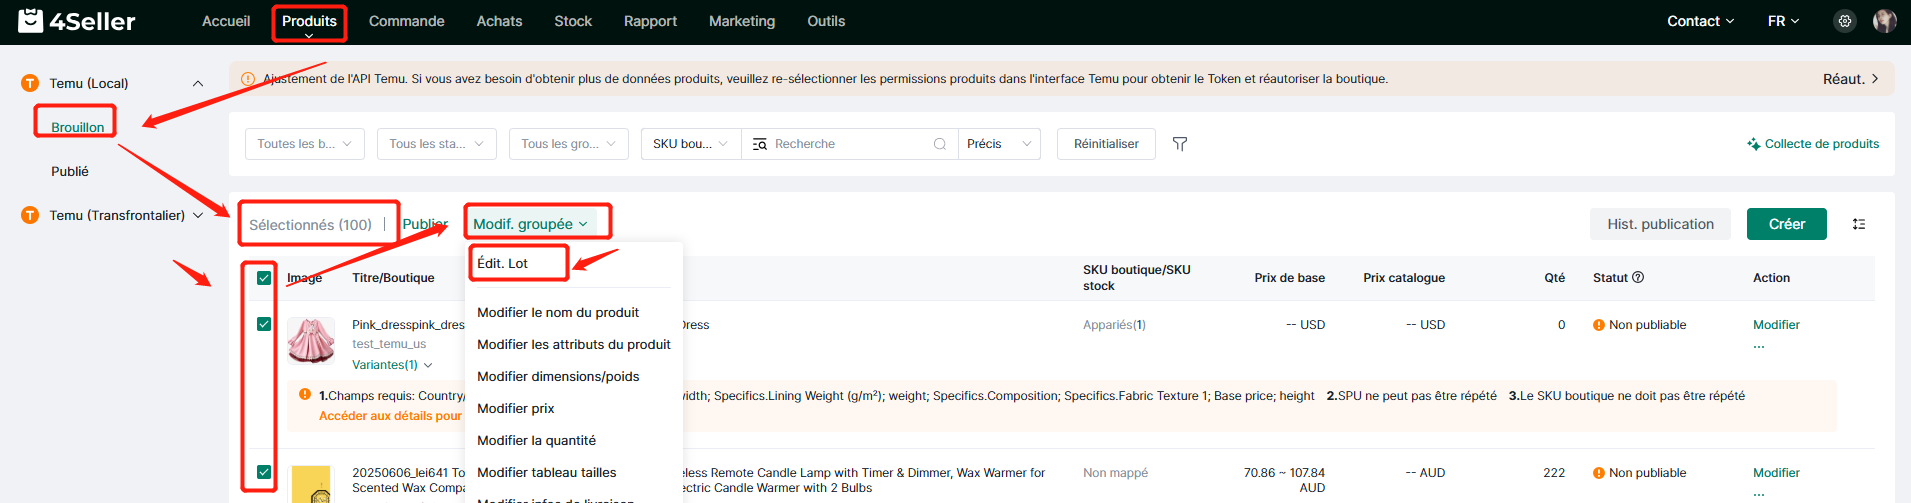Click the search magnifier icon
1911x503 pixels.
[x=940, y=144]
